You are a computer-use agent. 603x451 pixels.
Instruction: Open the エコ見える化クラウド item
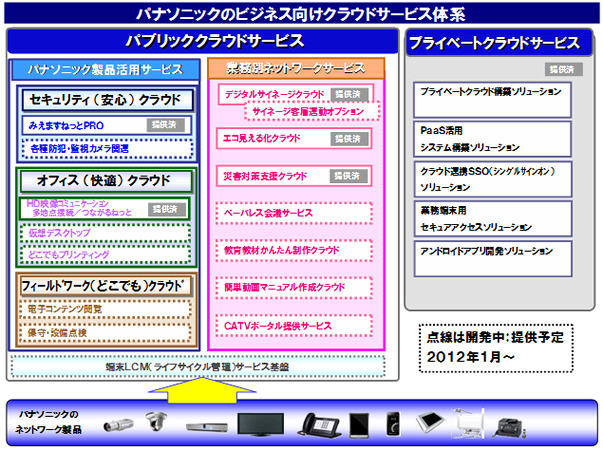pyautogui.click(x=294, y=138)
